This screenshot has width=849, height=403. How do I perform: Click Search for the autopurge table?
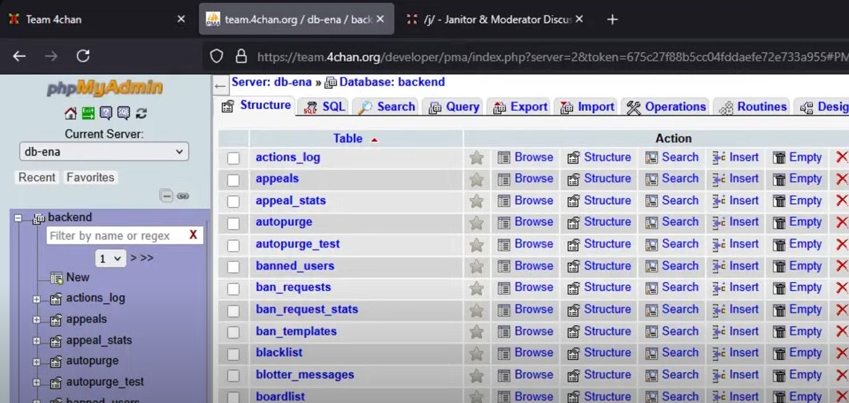(x=672, y=222)
